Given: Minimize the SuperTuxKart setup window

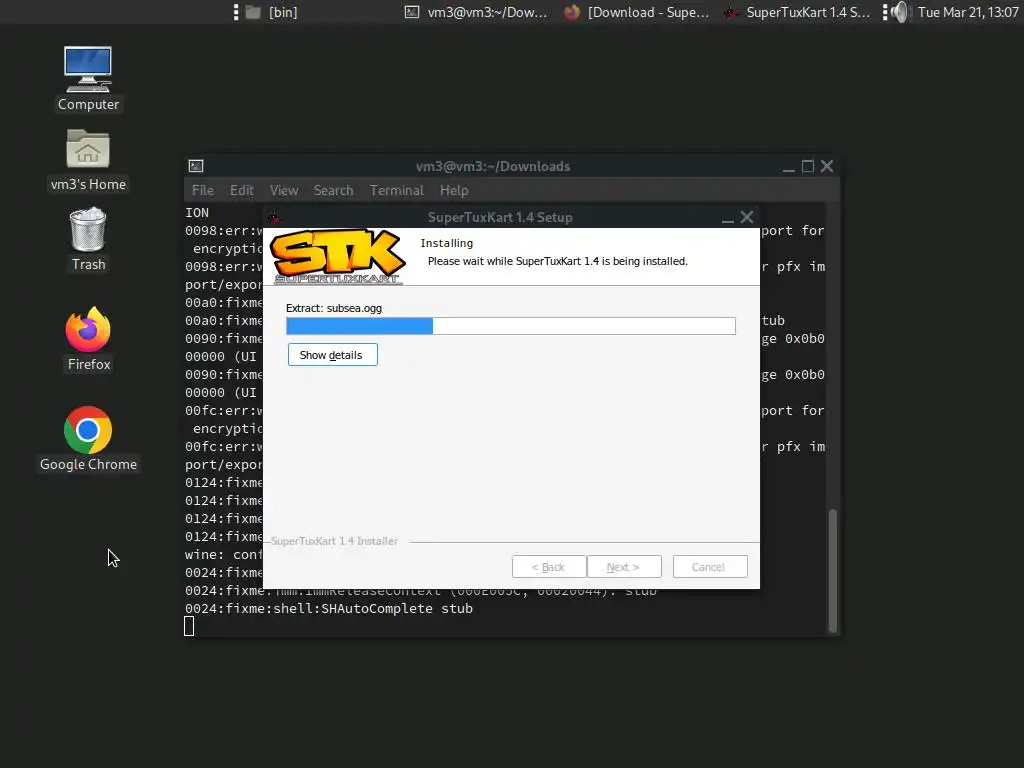Looking at the screenshot, I should [x=728, y=218].
